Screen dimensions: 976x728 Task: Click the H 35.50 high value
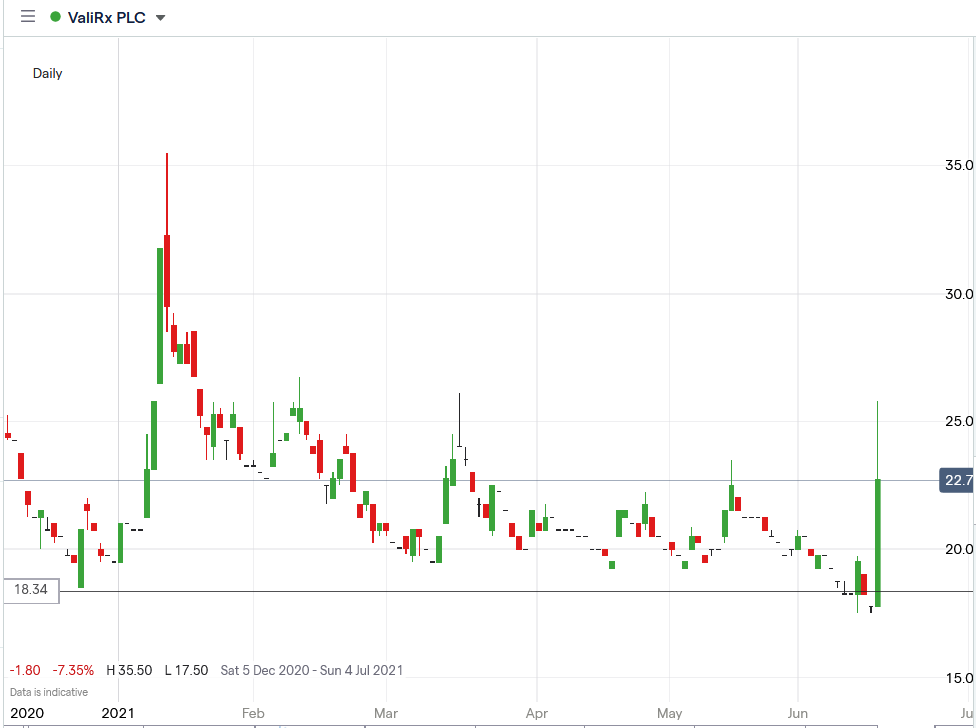click(x=129, y=670)
